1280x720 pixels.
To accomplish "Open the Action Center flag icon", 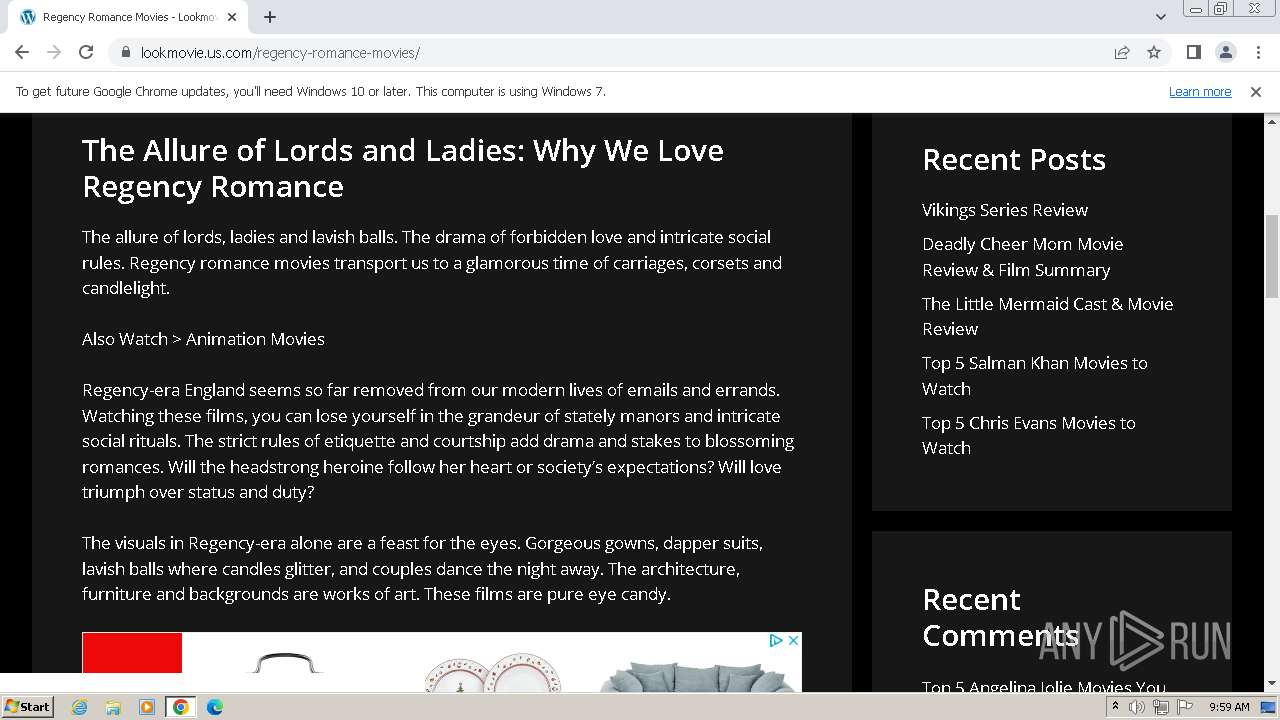I will pos(1185,707).
